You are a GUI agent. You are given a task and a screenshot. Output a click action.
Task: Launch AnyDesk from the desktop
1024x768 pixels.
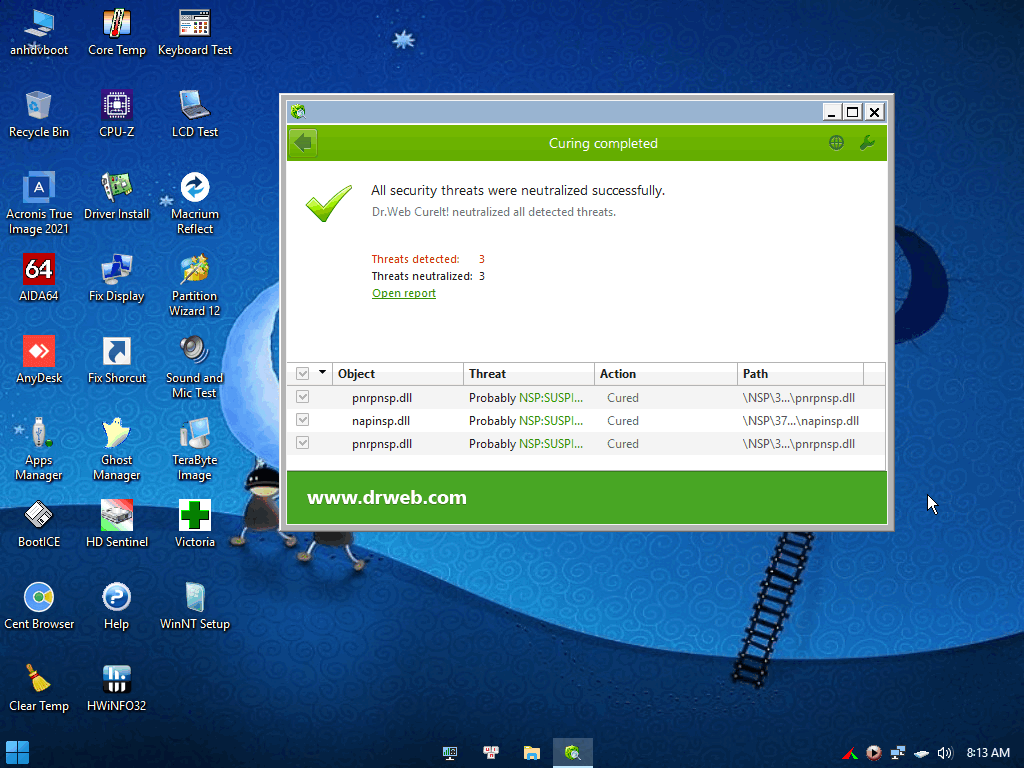39,360
